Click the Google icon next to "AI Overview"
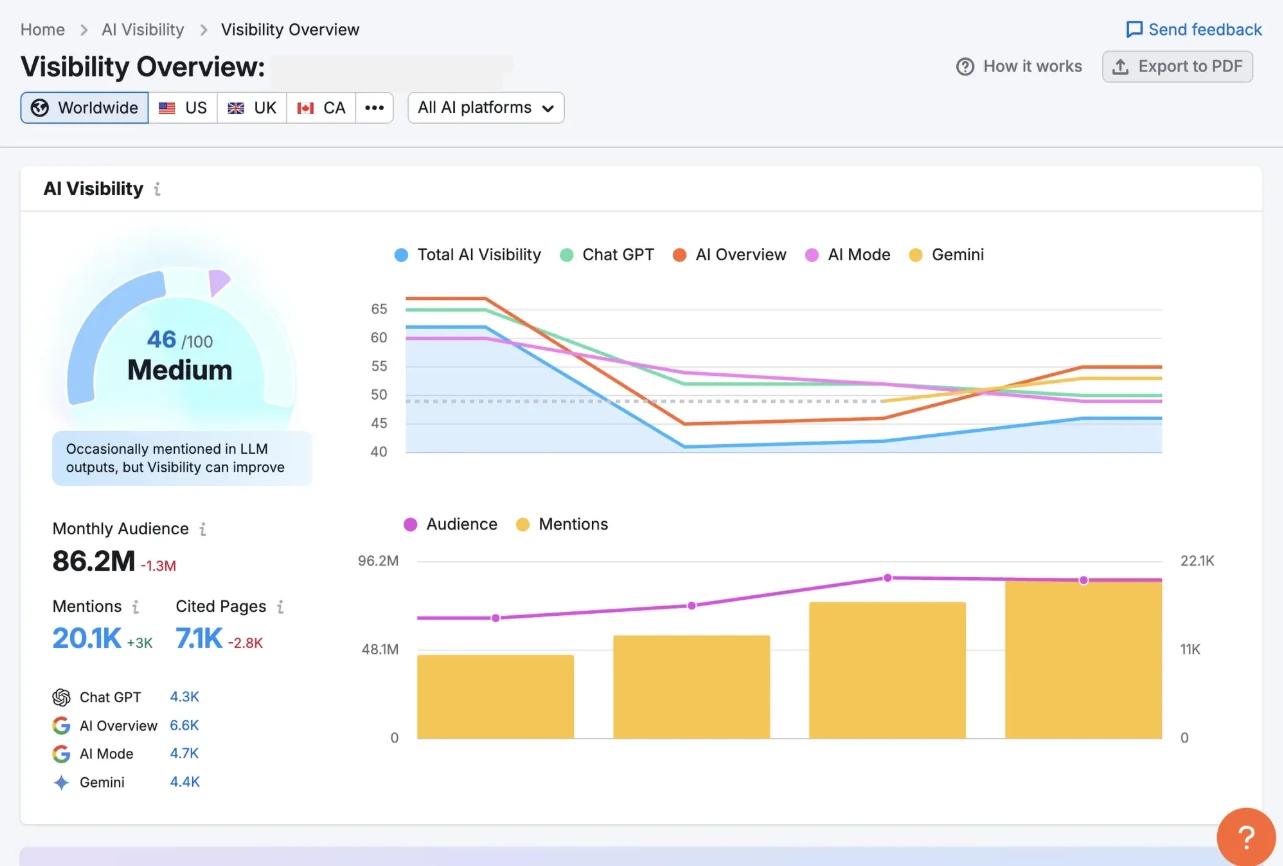The width and height of the screenshot is (1283, 866). tap(61, 725)
